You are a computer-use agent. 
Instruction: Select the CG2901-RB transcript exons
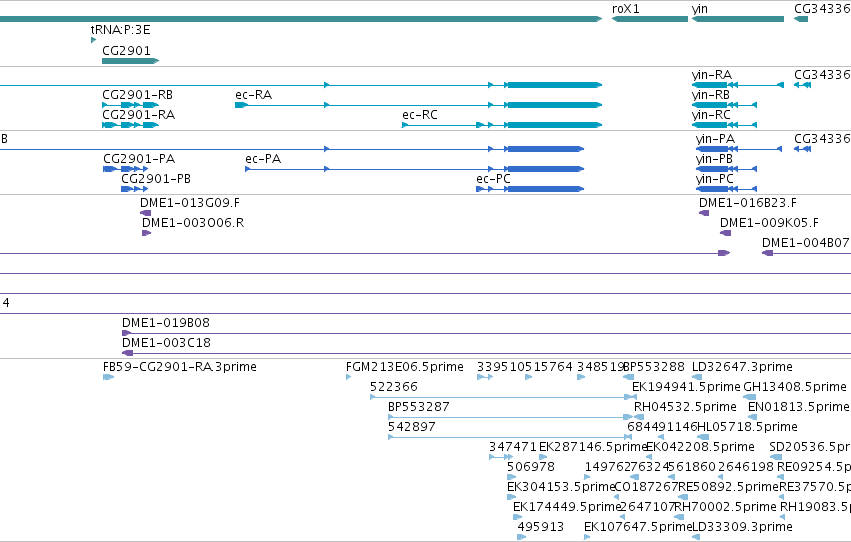click(x=130, y=105)
